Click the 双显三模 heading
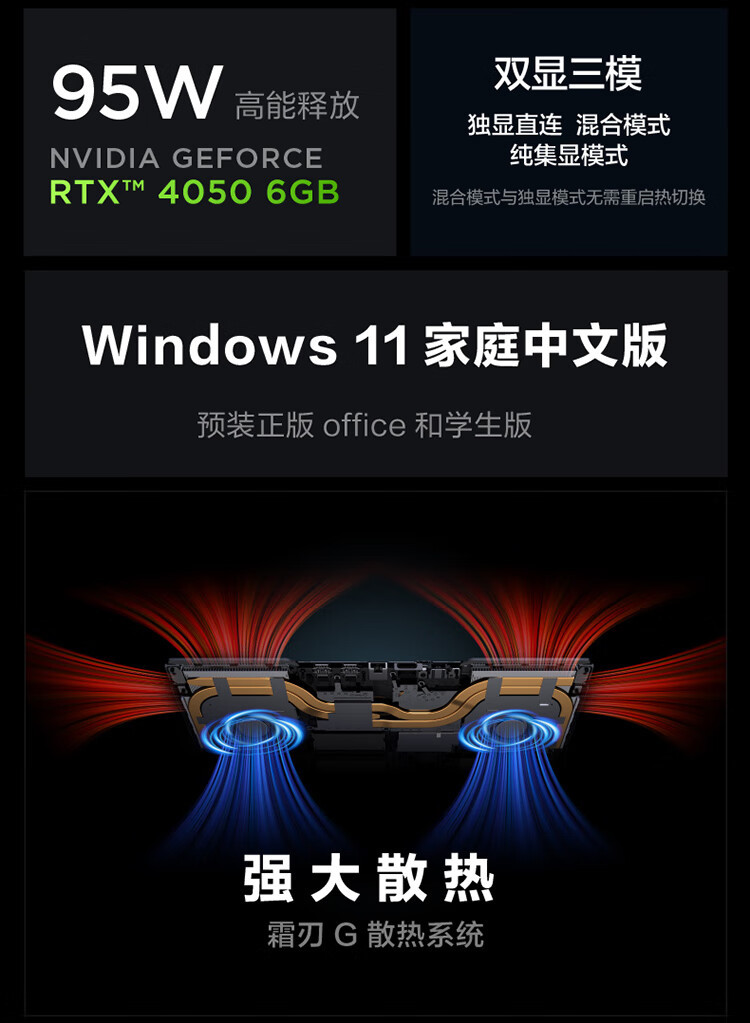750x1023 pixels. click(568, 74)
